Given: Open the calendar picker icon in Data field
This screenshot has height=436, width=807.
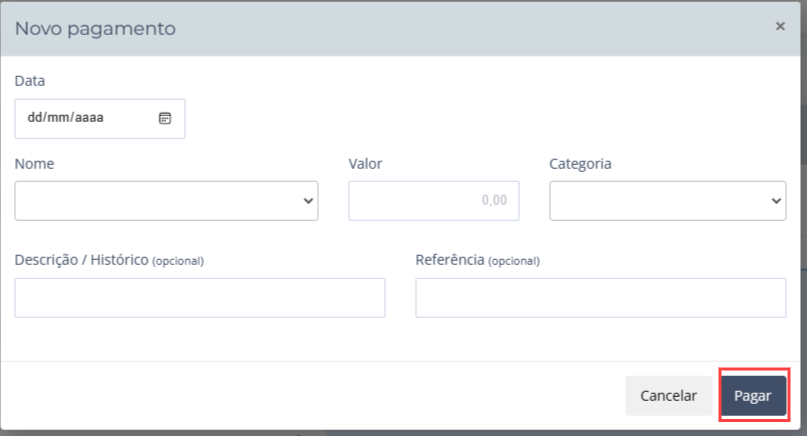Looking at the screenshot, I should click(165, 118).
